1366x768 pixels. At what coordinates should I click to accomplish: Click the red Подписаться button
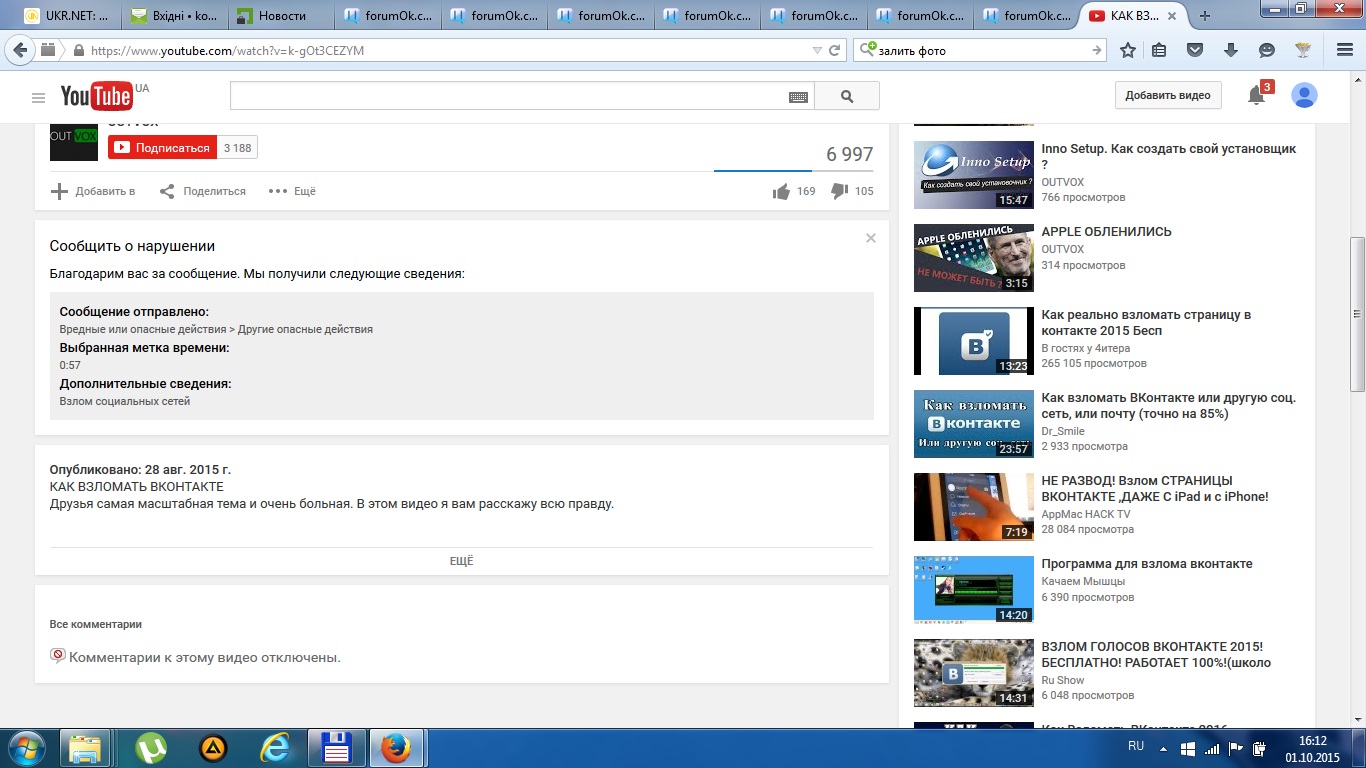pyautogui.click(x=163, y=148)
